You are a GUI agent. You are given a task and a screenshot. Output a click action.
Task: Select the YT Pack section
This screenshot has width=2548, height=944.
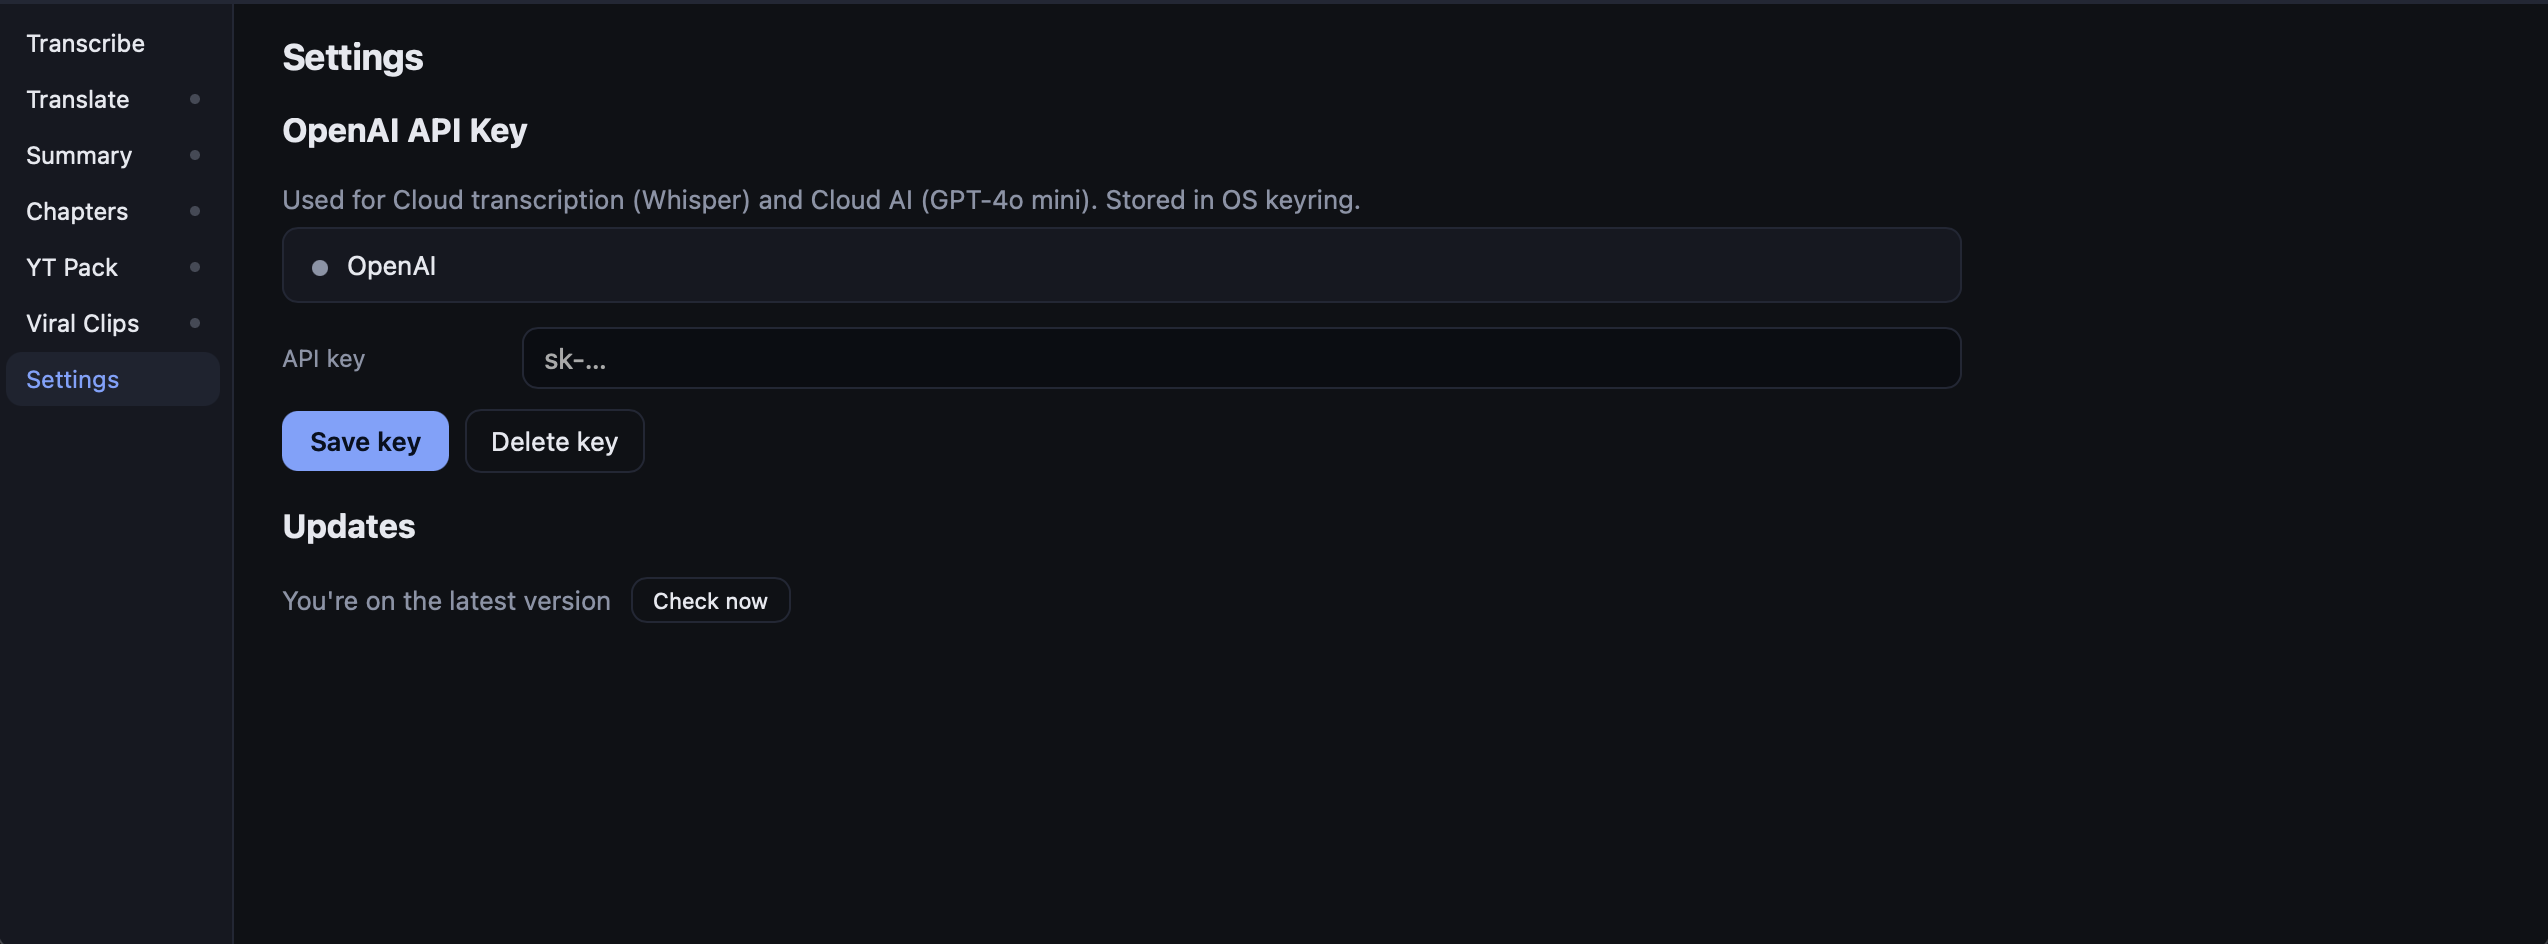(x=71, y=267)
